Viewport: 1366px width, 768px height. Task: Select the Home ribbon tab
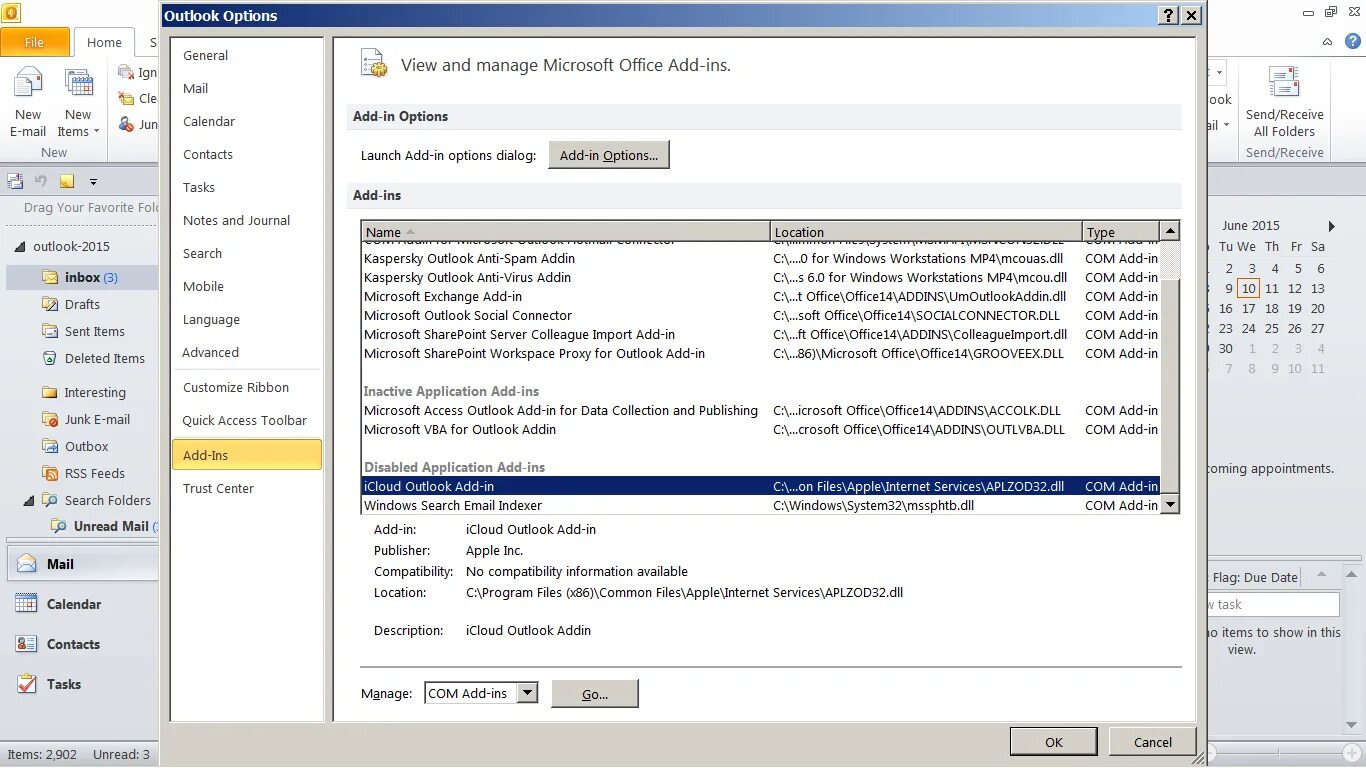[104, 42]
